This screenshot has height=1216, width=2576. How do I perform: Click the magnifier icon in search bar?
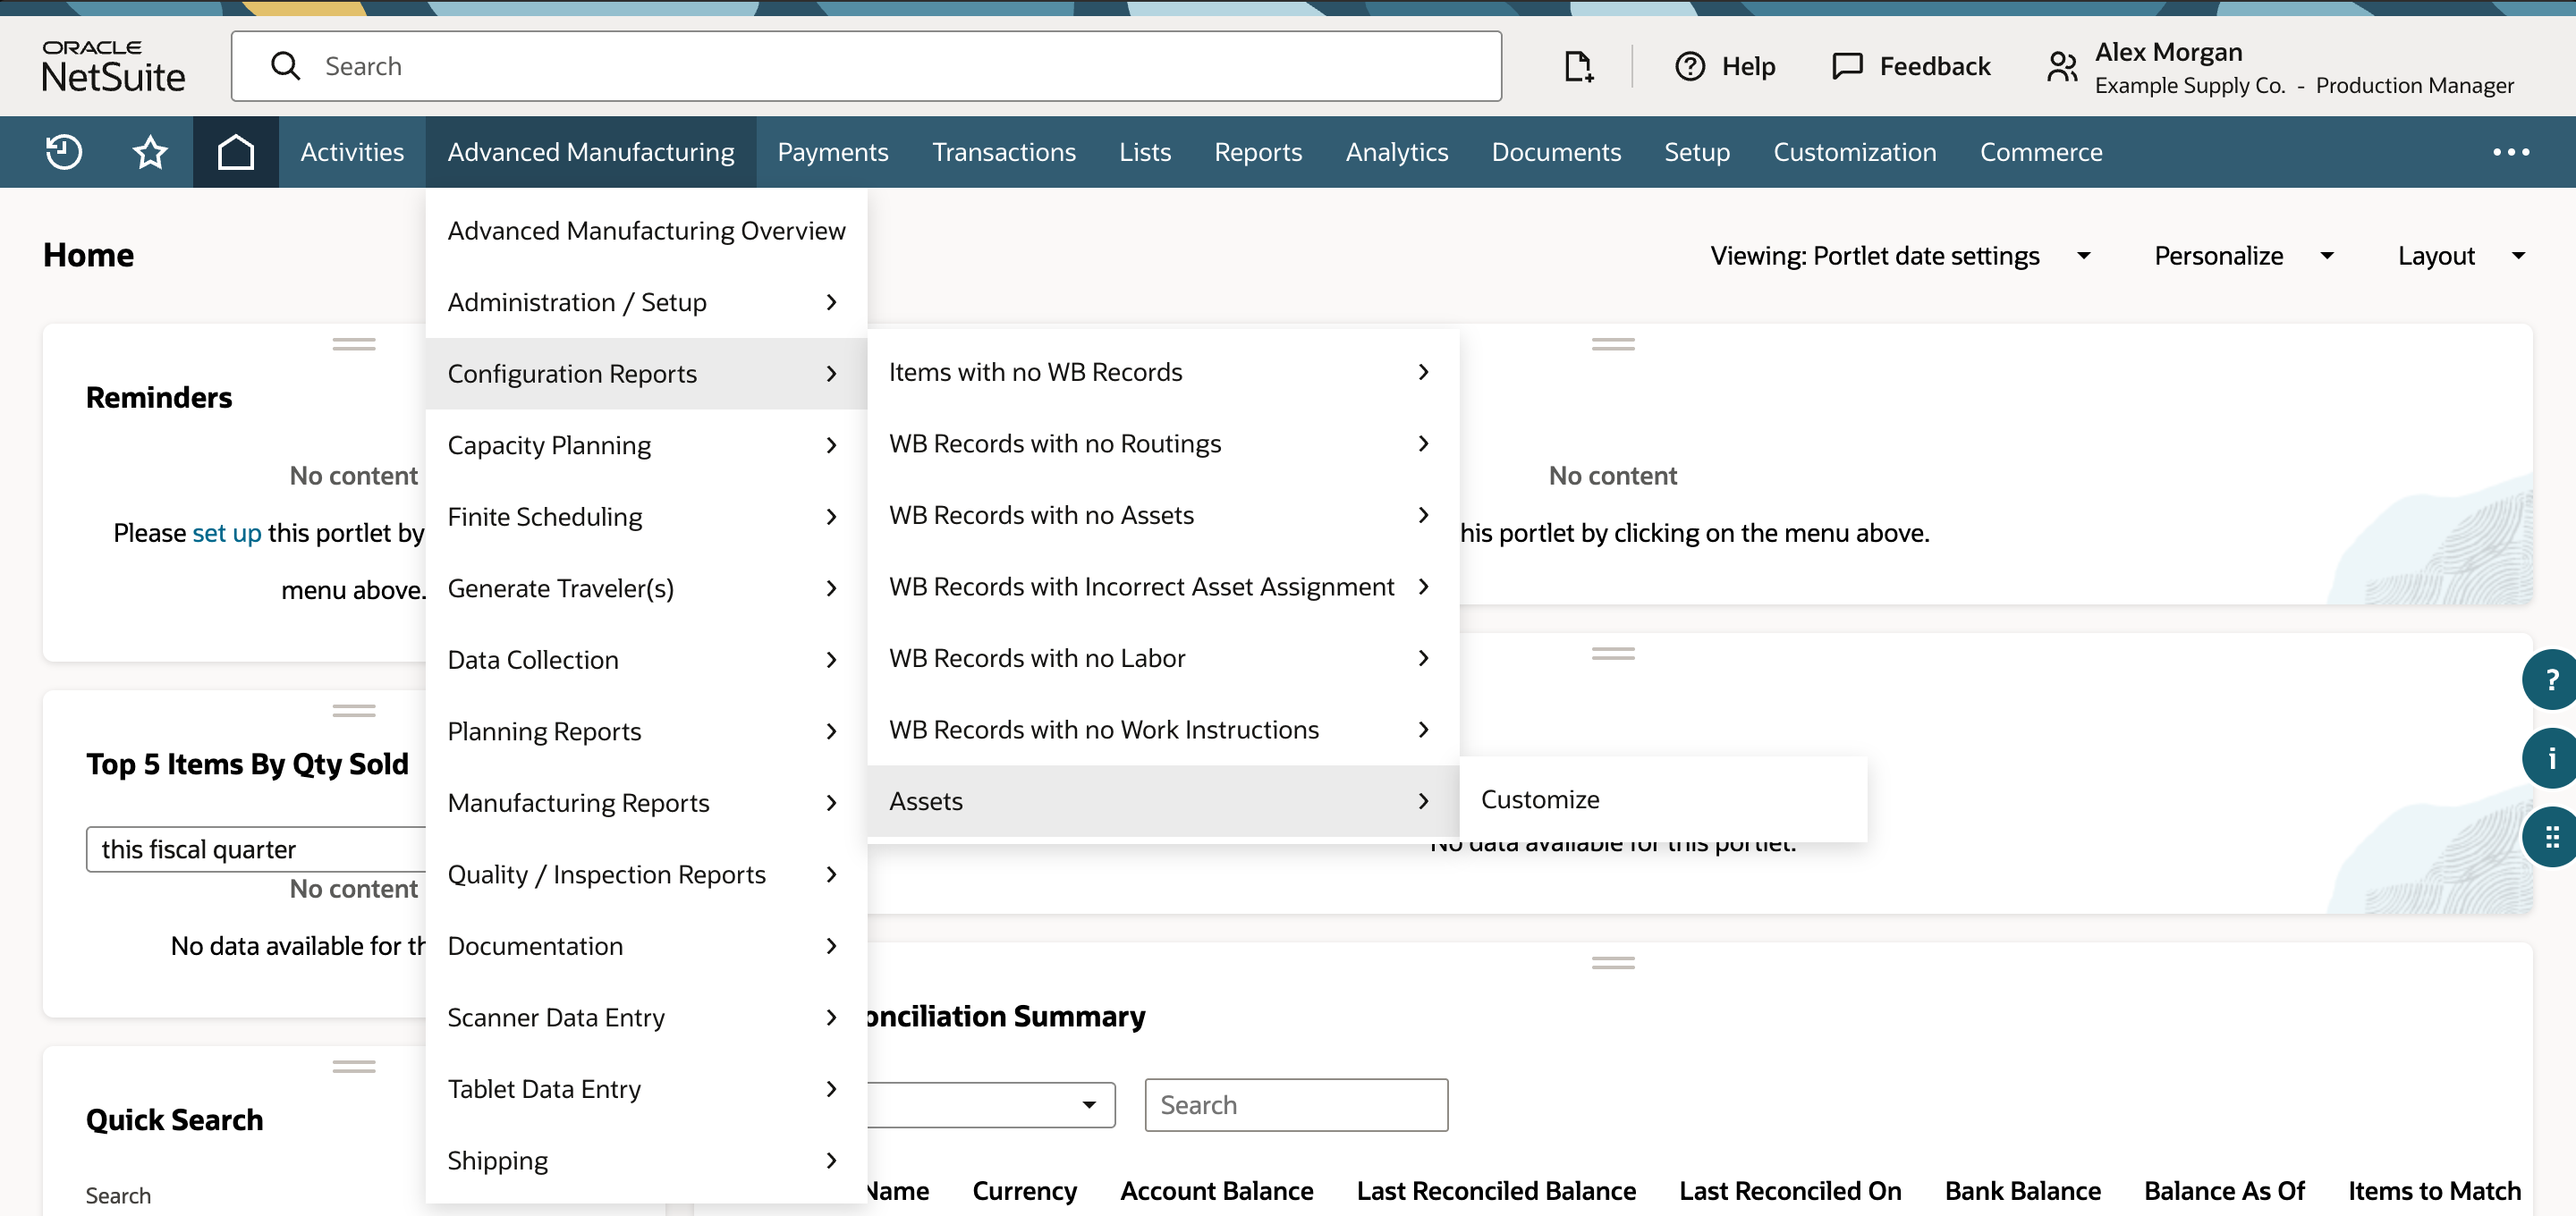pos(286,66)
